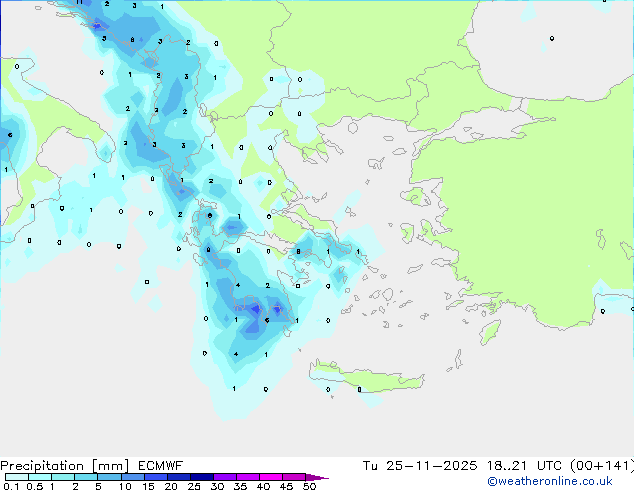The width and height of the screenshot is (634, 490).
Task: Pick the 25–30 mm navy legend swatch
Action: click(201, 477)
